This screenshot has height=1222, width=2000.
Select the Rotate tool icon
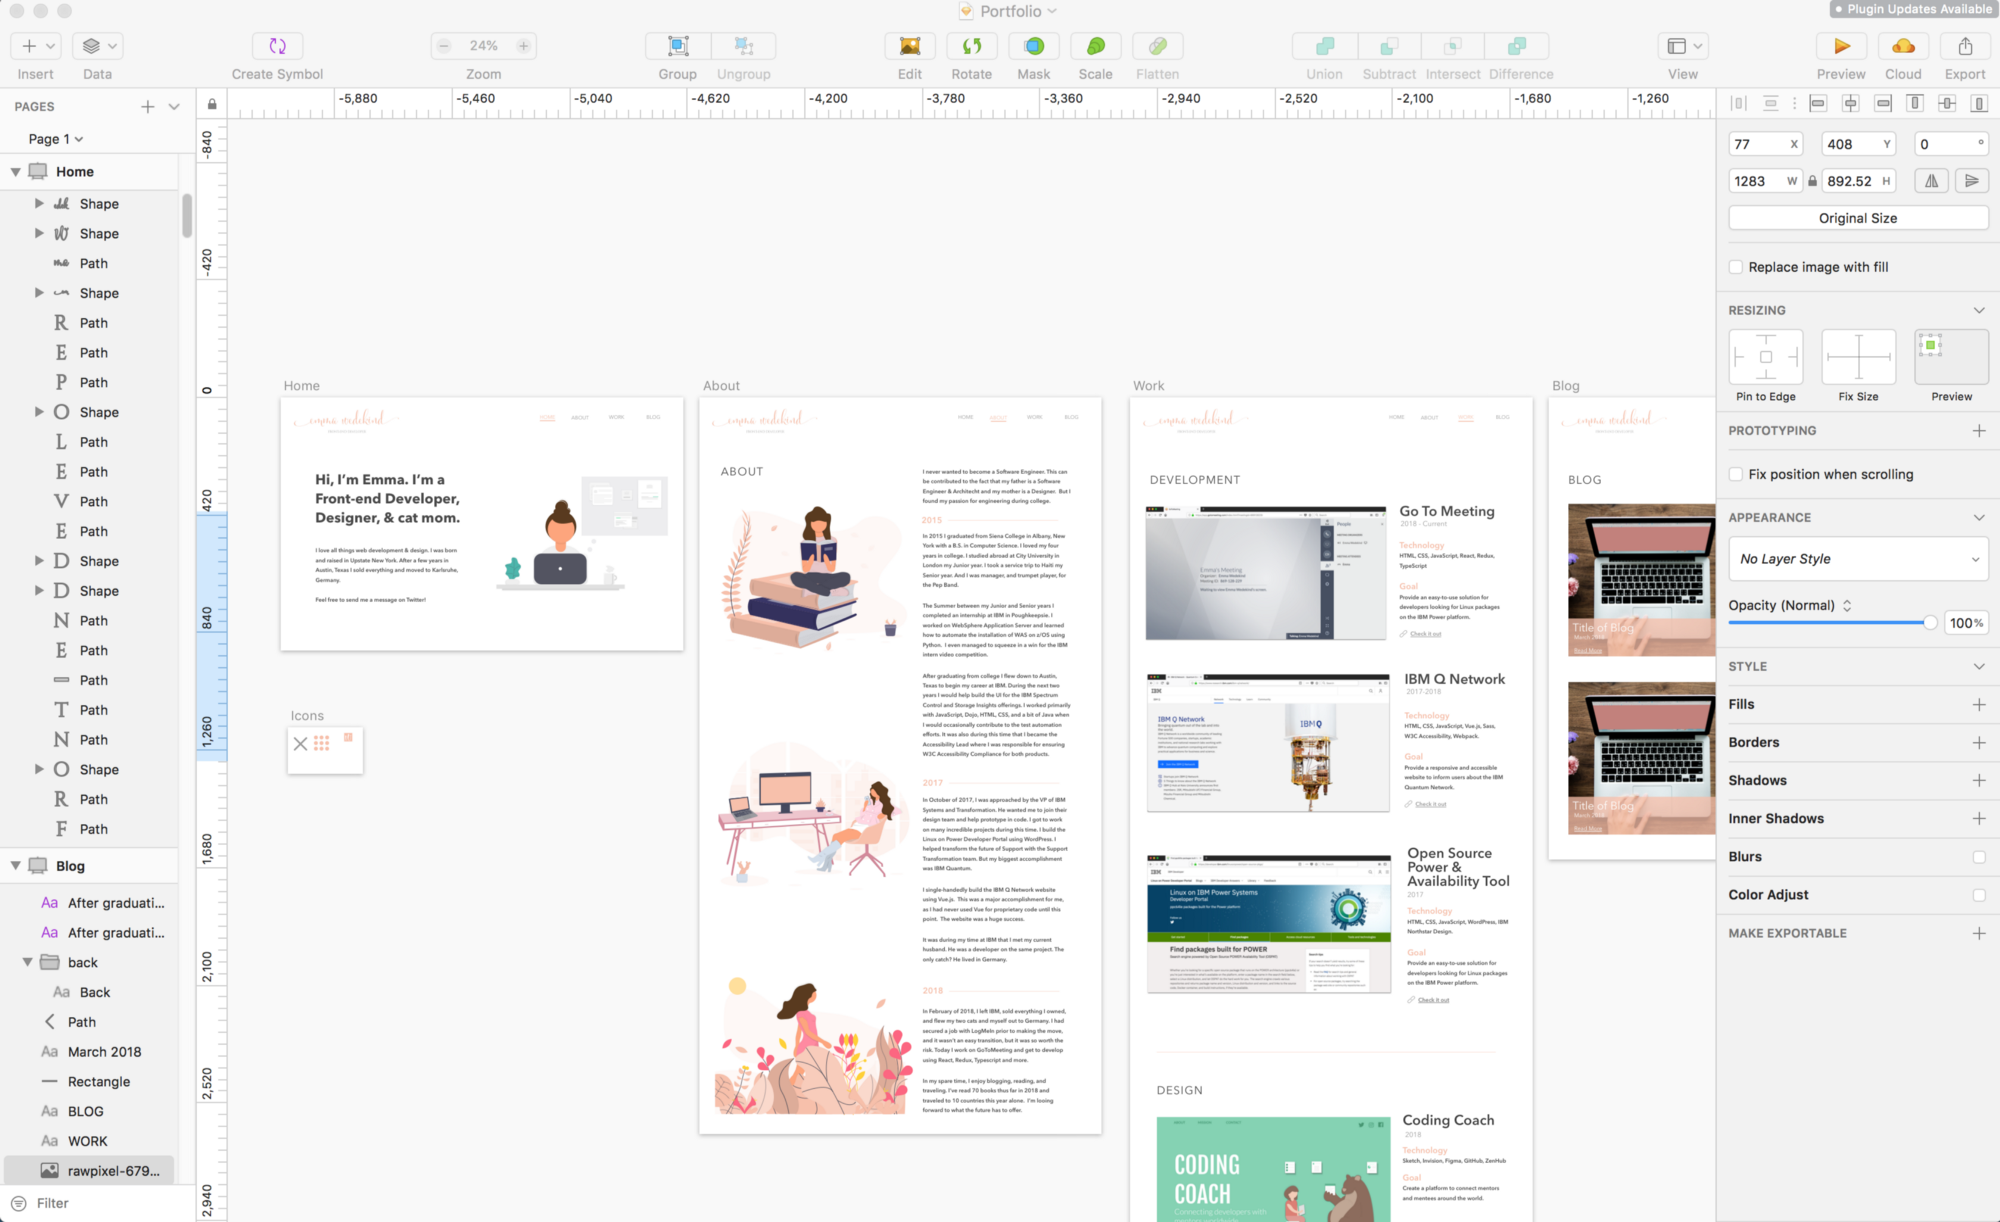(971, 46)
